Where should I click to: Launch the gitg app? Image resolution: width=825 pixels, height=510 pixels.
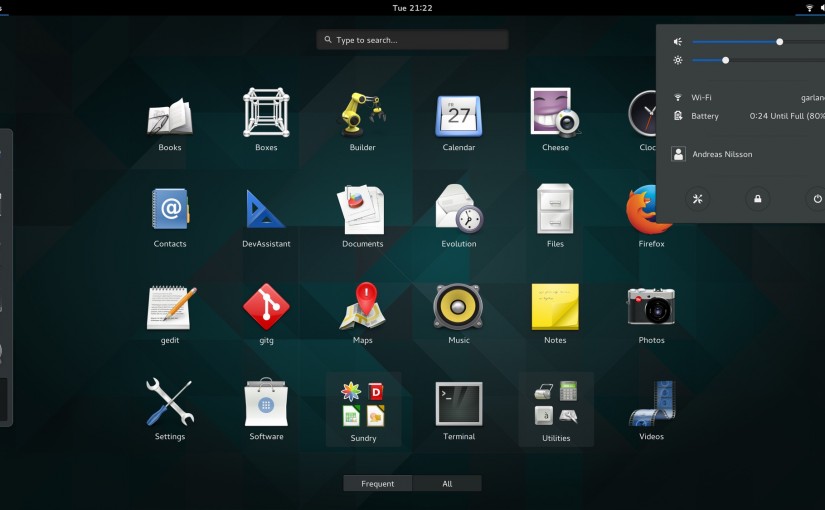pyautogui.click(x=266, y=307)
